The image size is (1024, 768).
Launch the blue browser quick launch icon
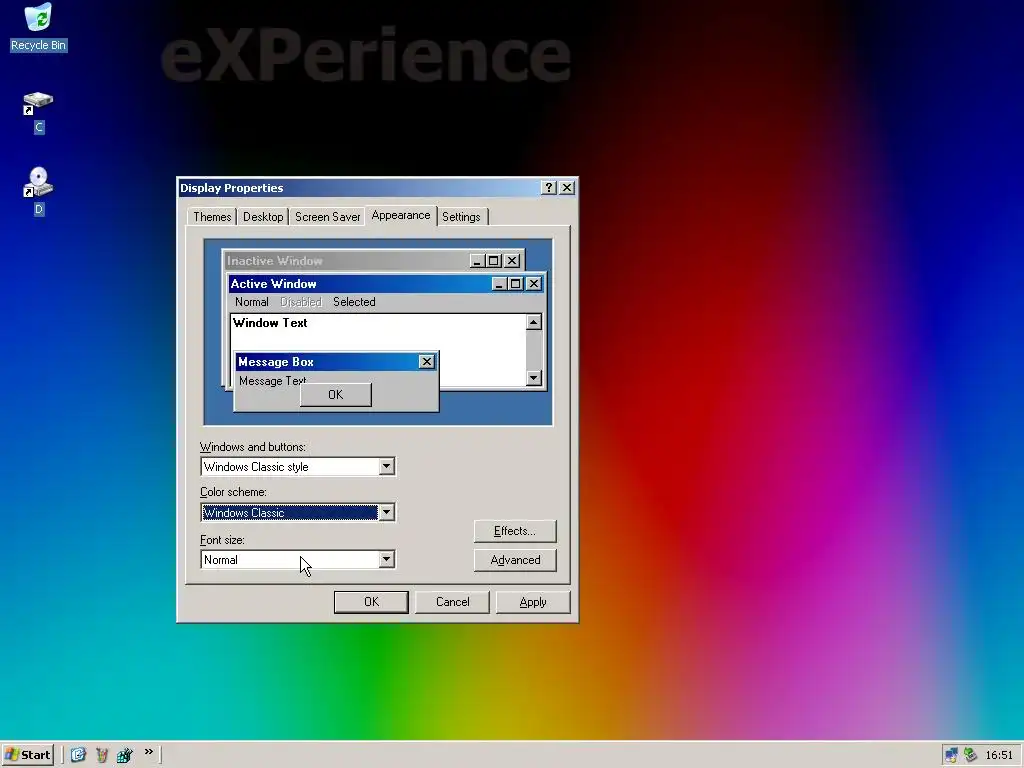pyautogui.click(x=78, y=755)
